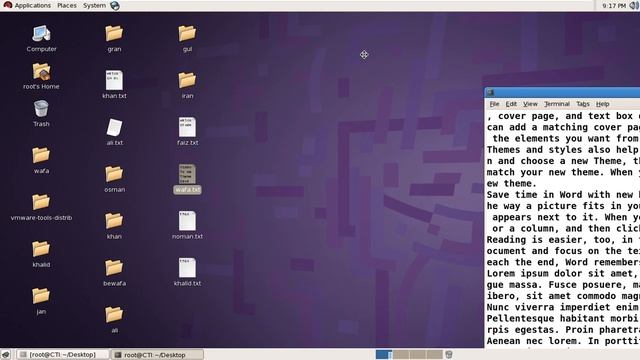Select the noman.txt file icon

tap(187, 221)
